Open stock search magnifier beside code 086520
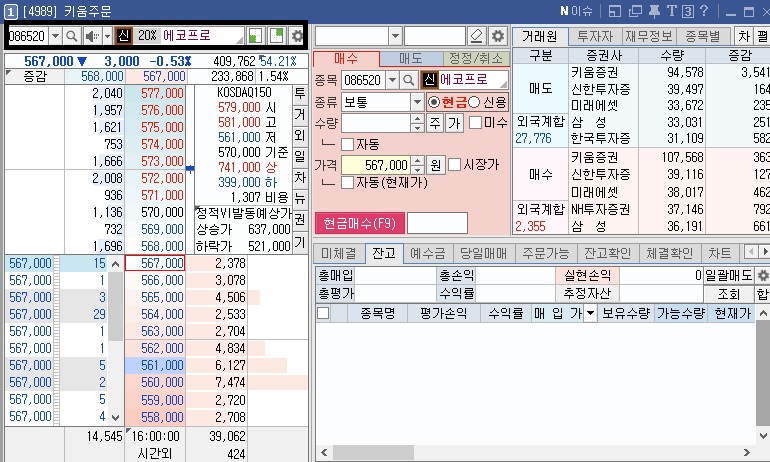Screen dimensions: 770x462 [x=72, y=36]
